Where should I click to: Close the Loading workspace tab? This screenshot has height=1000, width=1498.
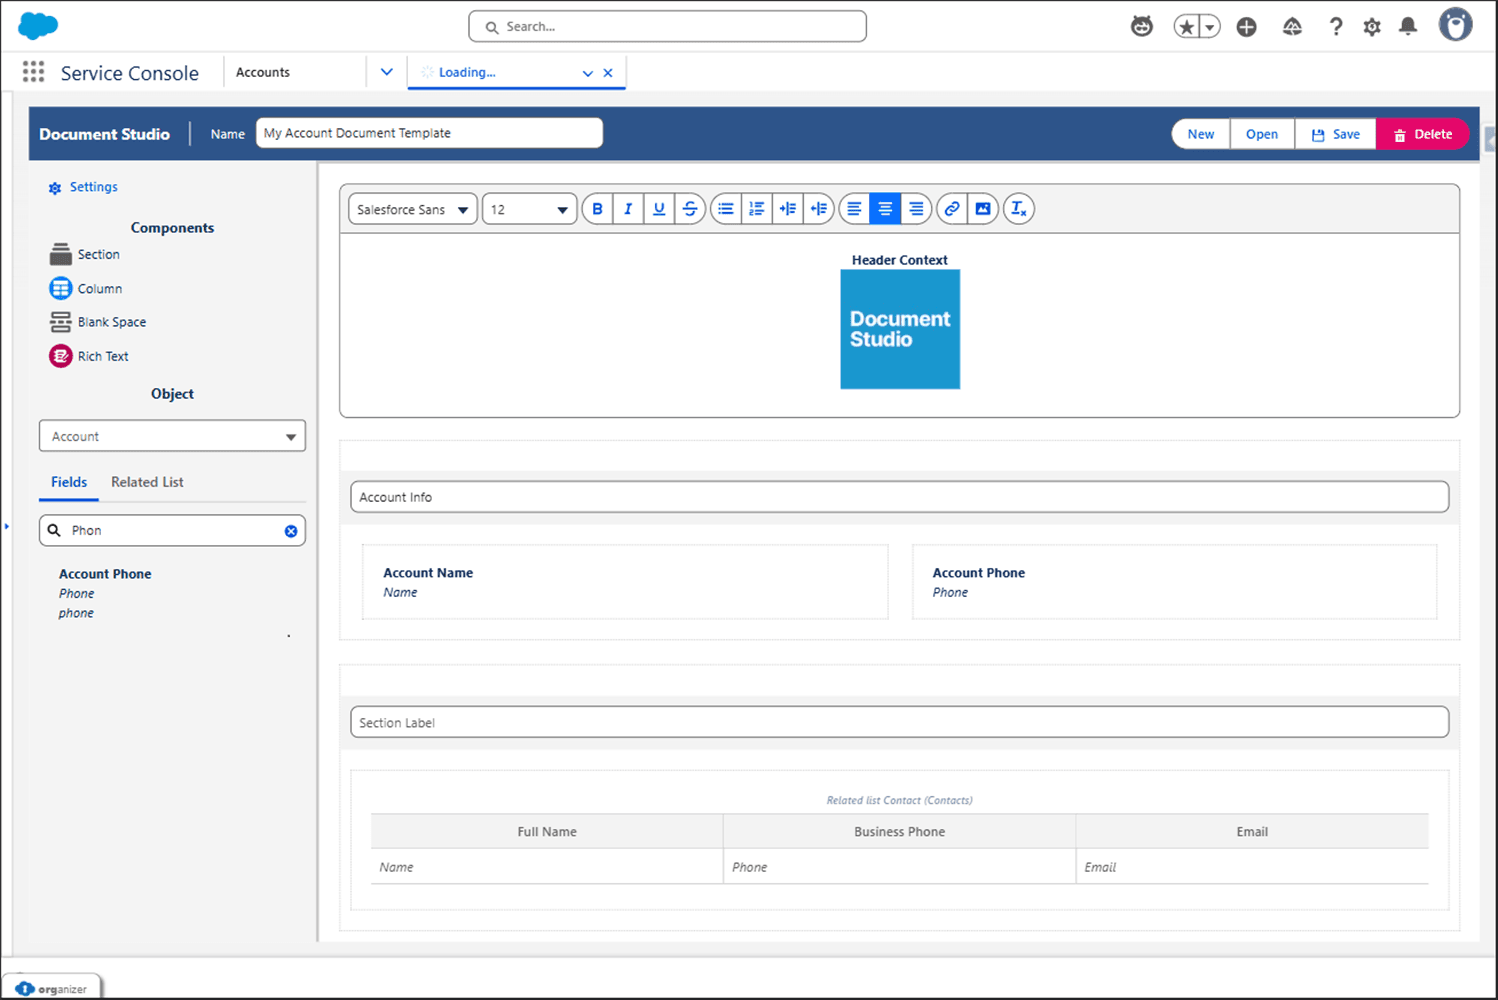click(x=608, y=73)
